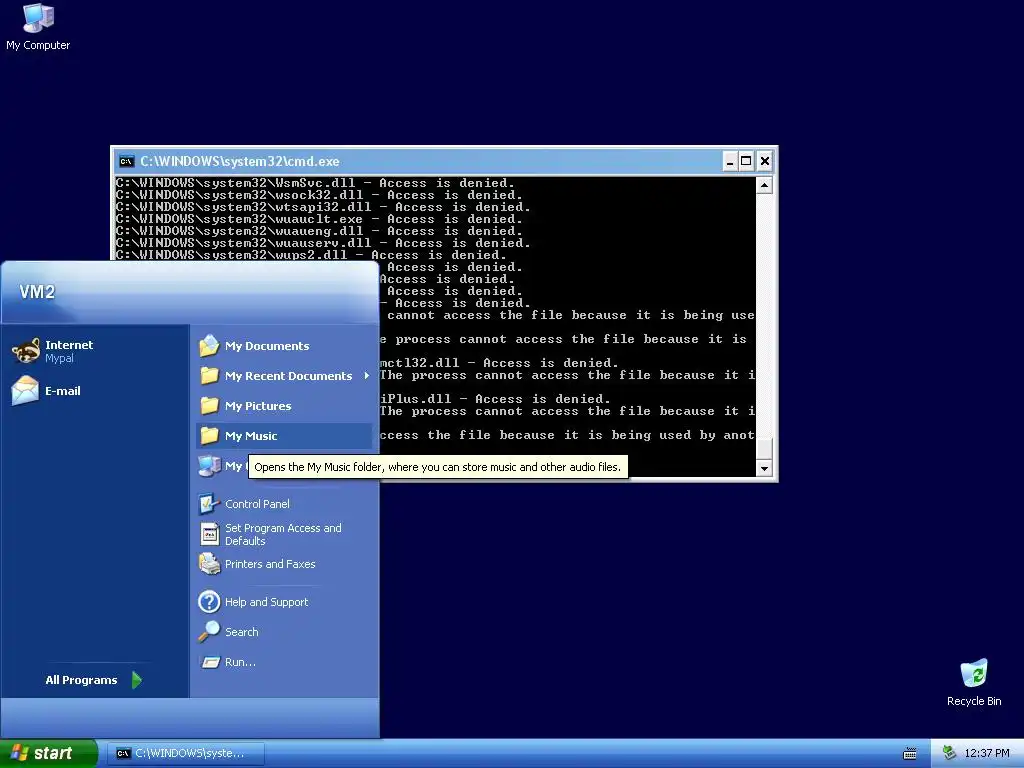Click the wsock32.dll access denied line

coord(319,195)
